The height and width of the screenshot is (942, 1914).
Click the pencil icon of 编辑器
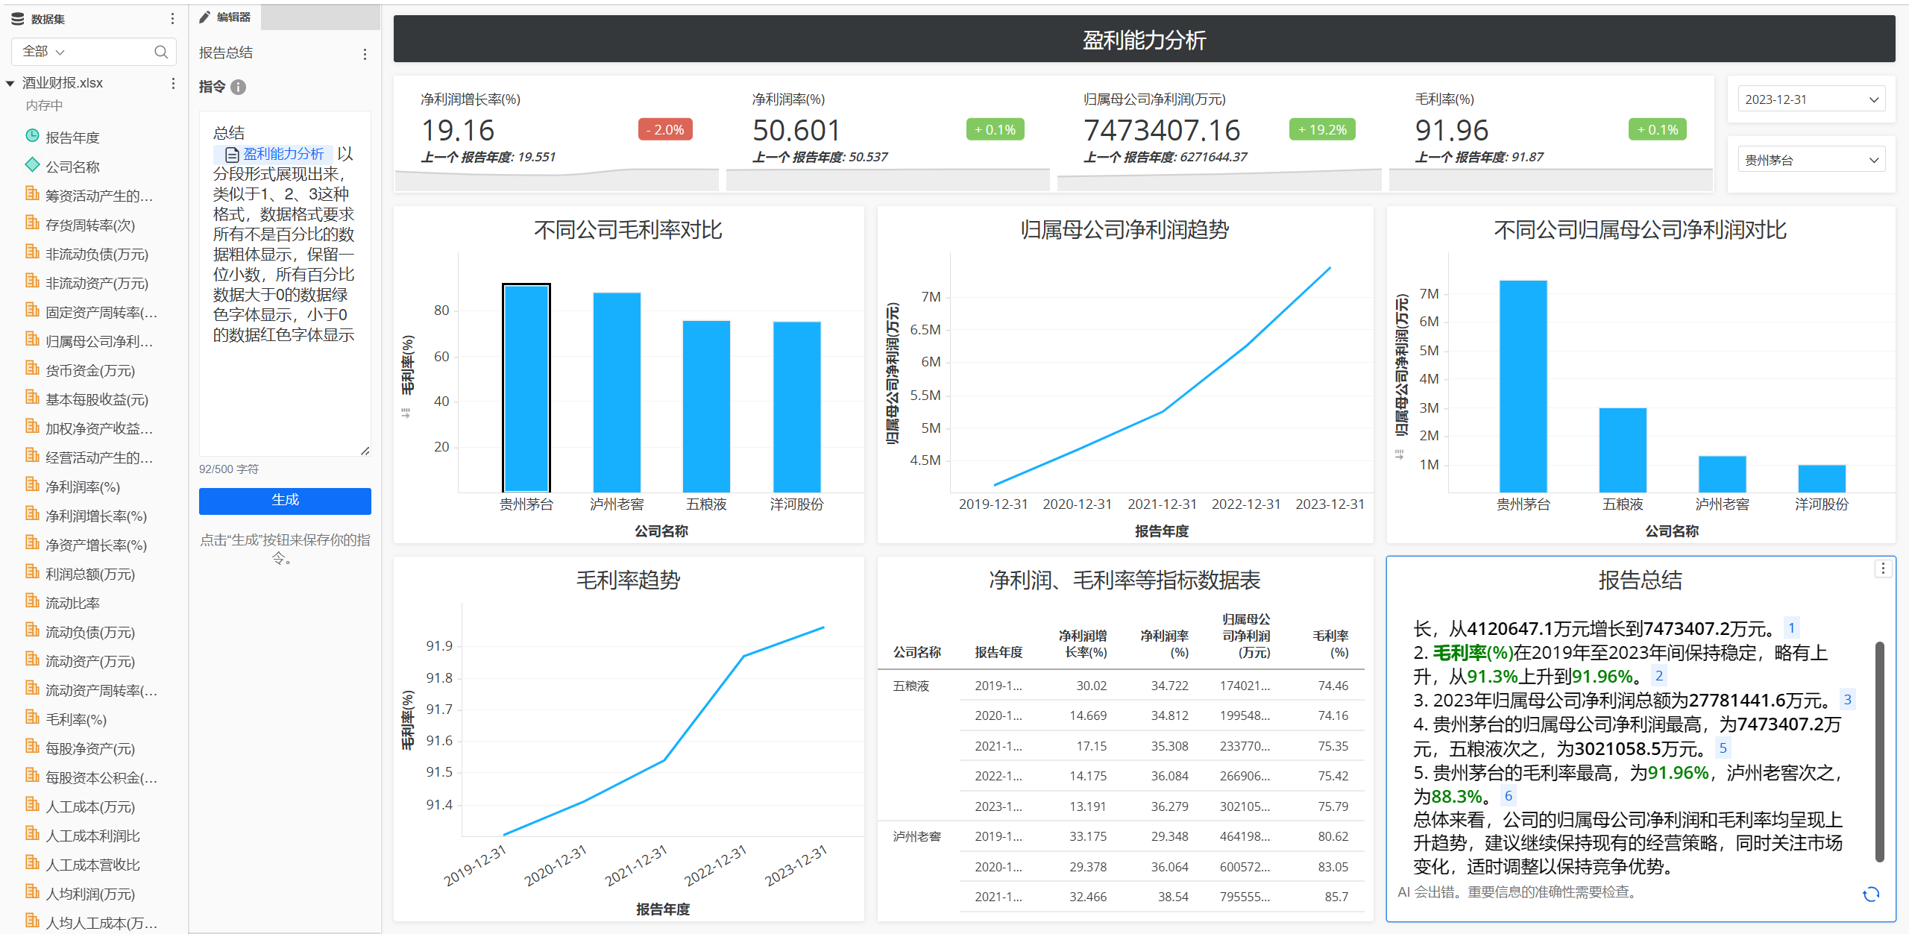(x=205, y=17)
